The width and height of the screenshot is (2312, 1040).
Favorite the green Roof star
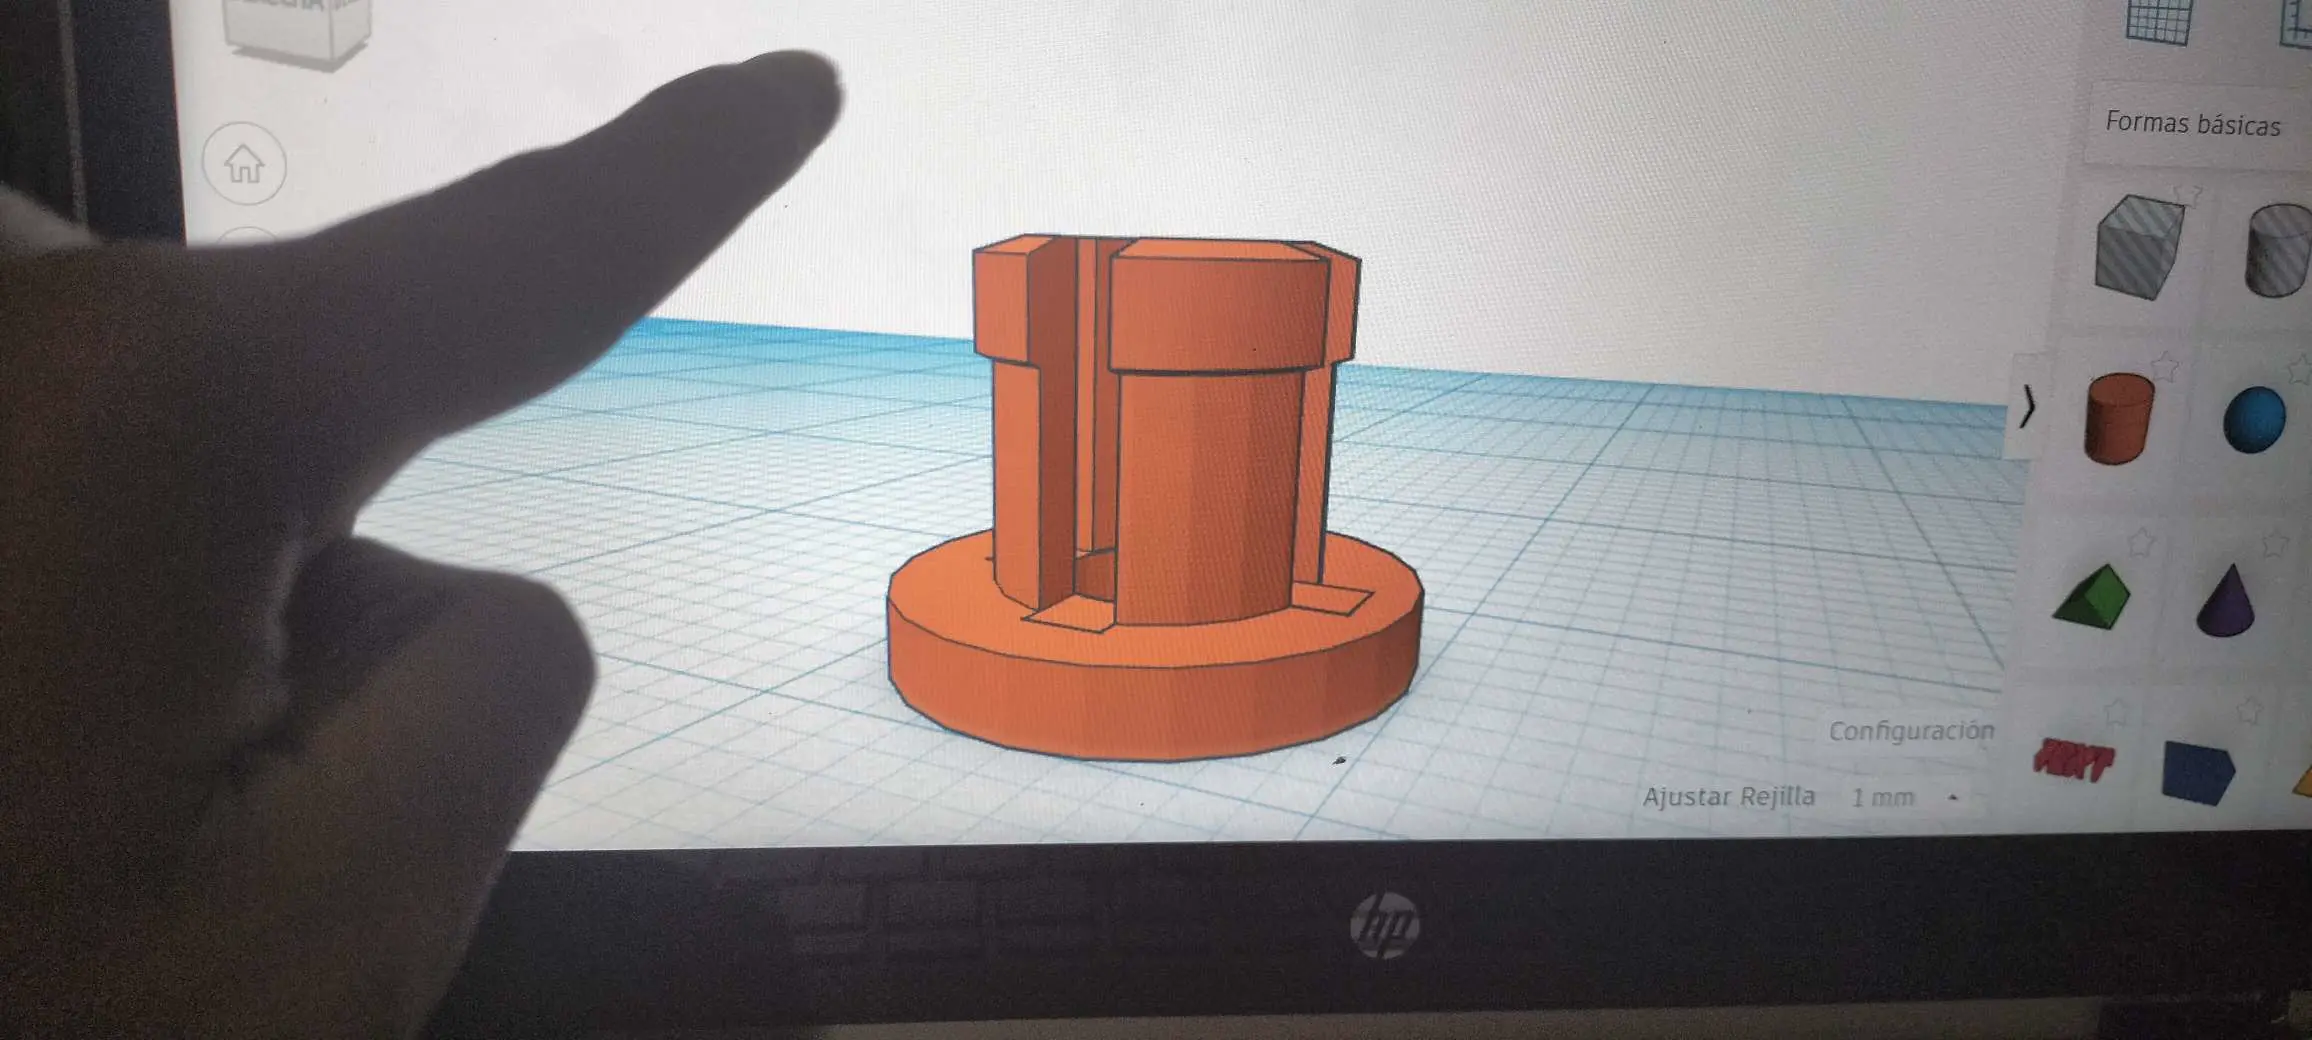(2141, 541)
